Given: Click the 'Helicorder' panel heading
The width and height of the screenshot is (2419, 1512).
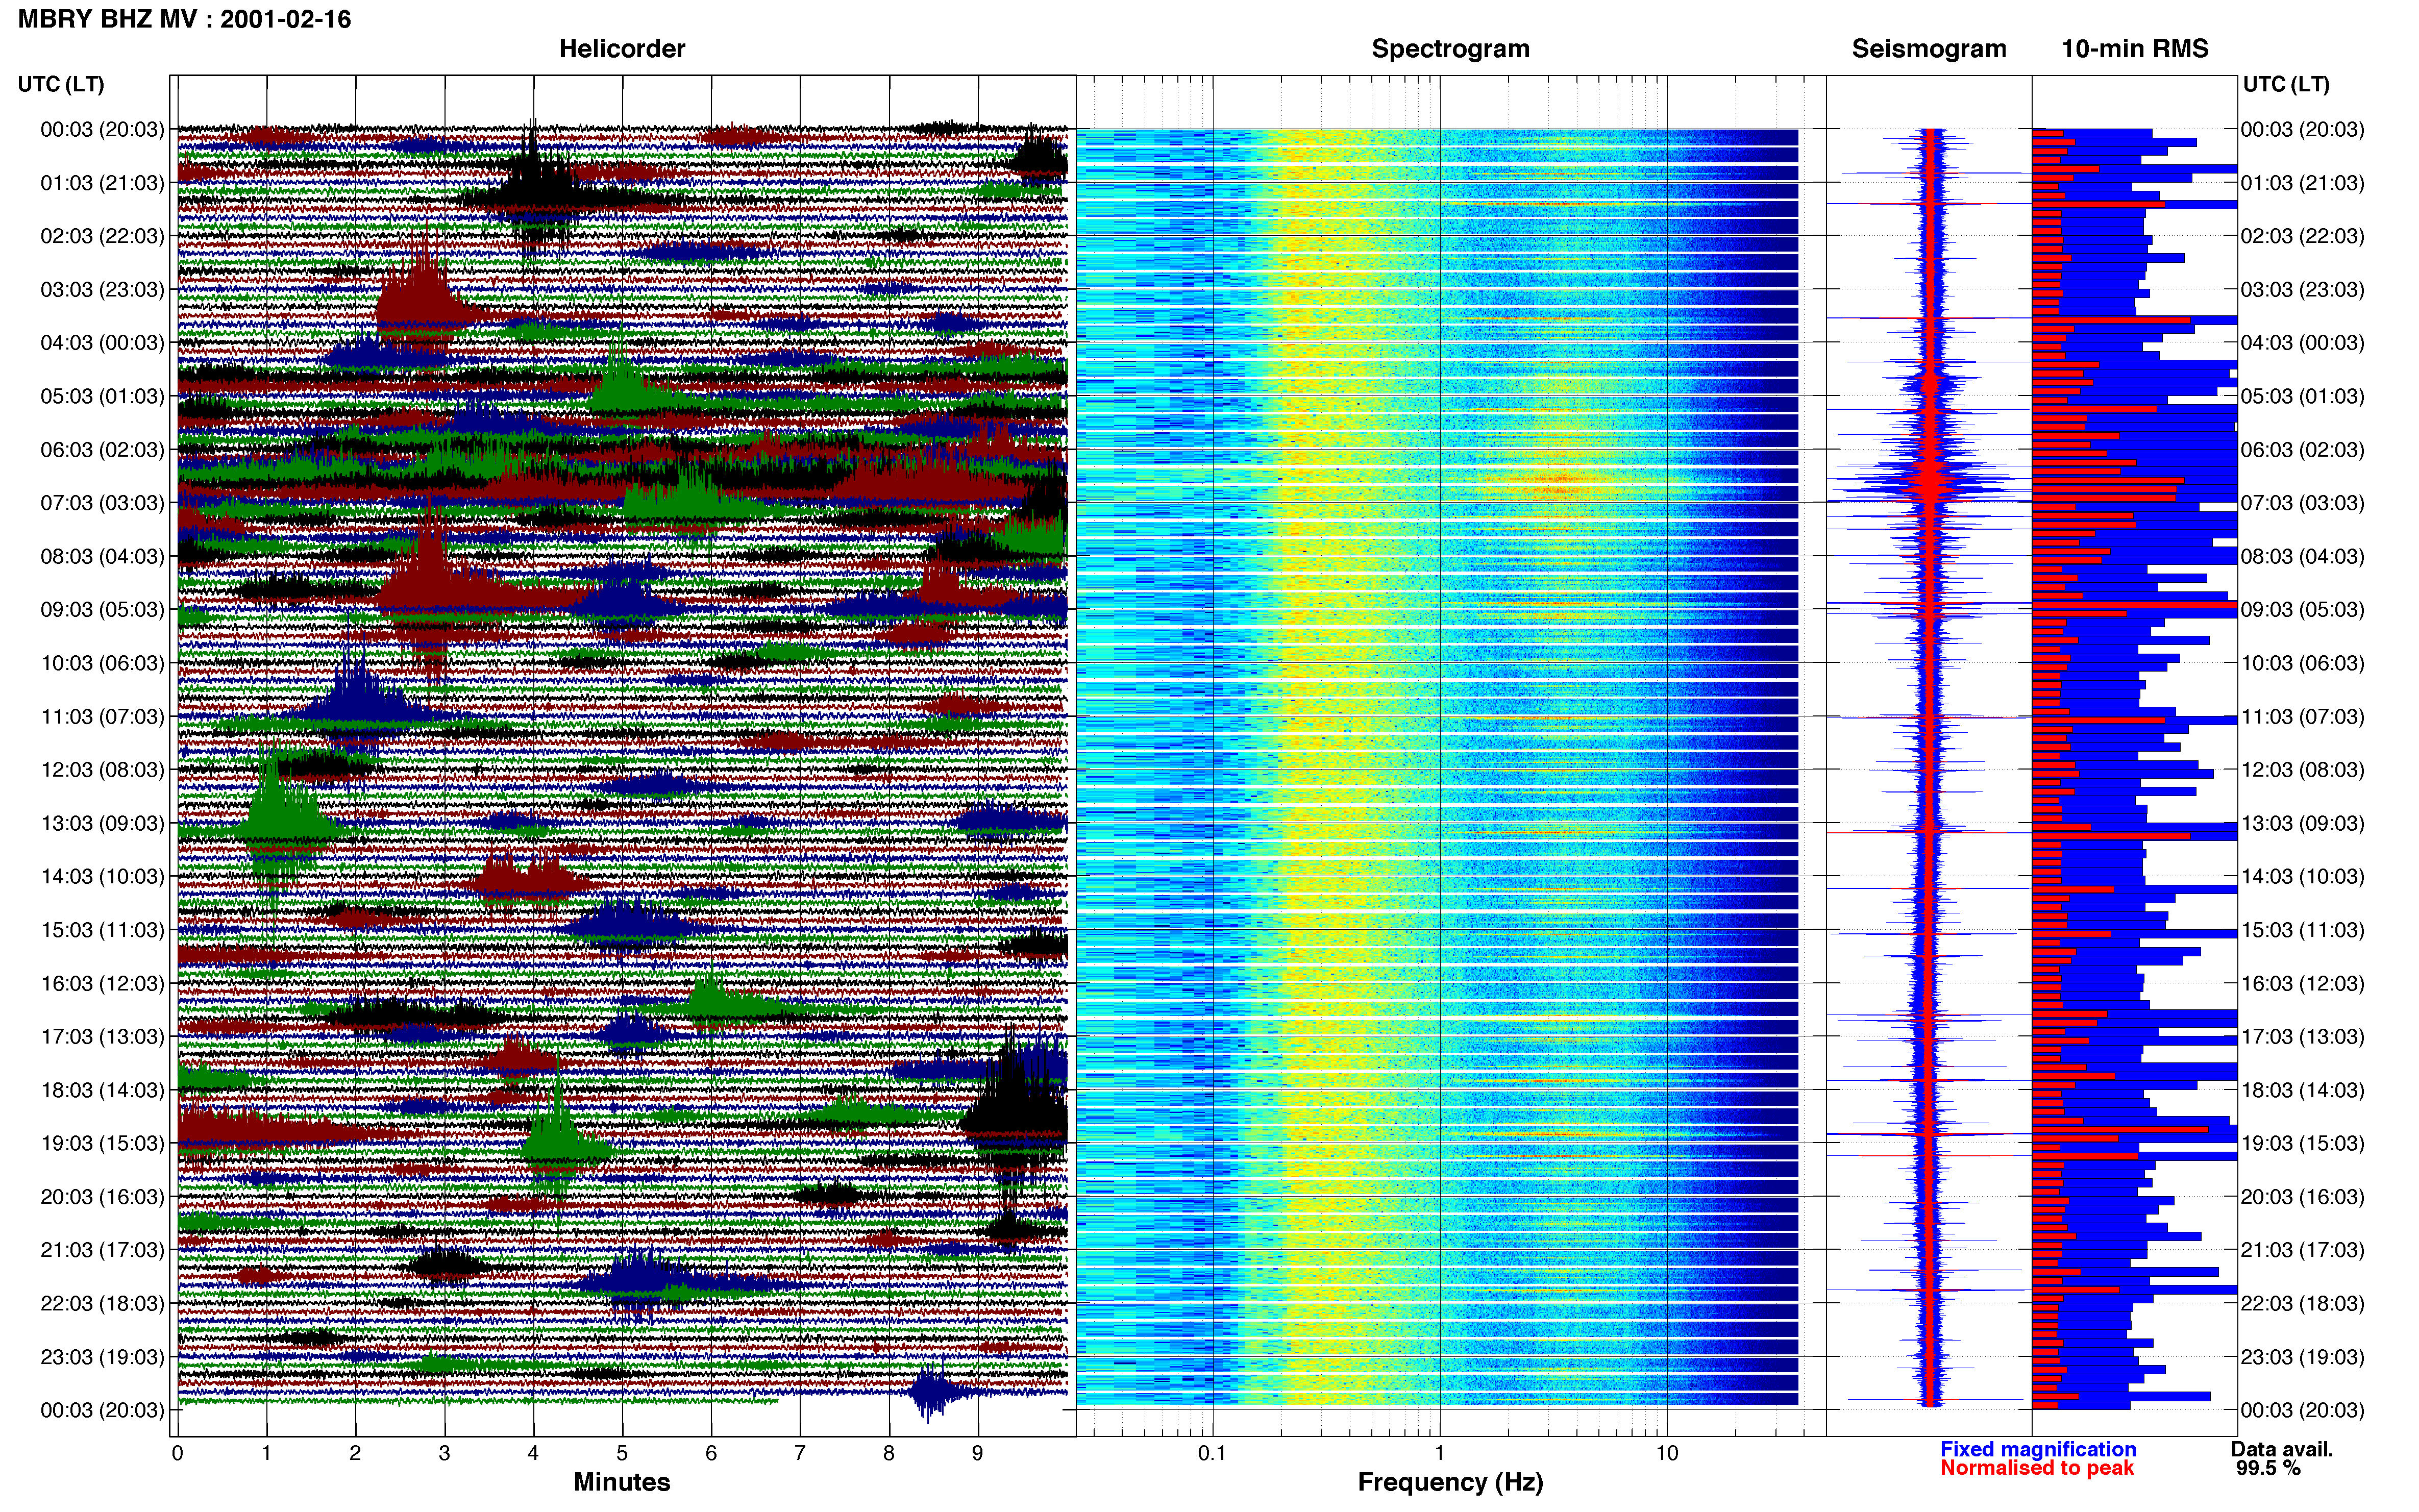Looking at the screenshot, I should point(622,49).
